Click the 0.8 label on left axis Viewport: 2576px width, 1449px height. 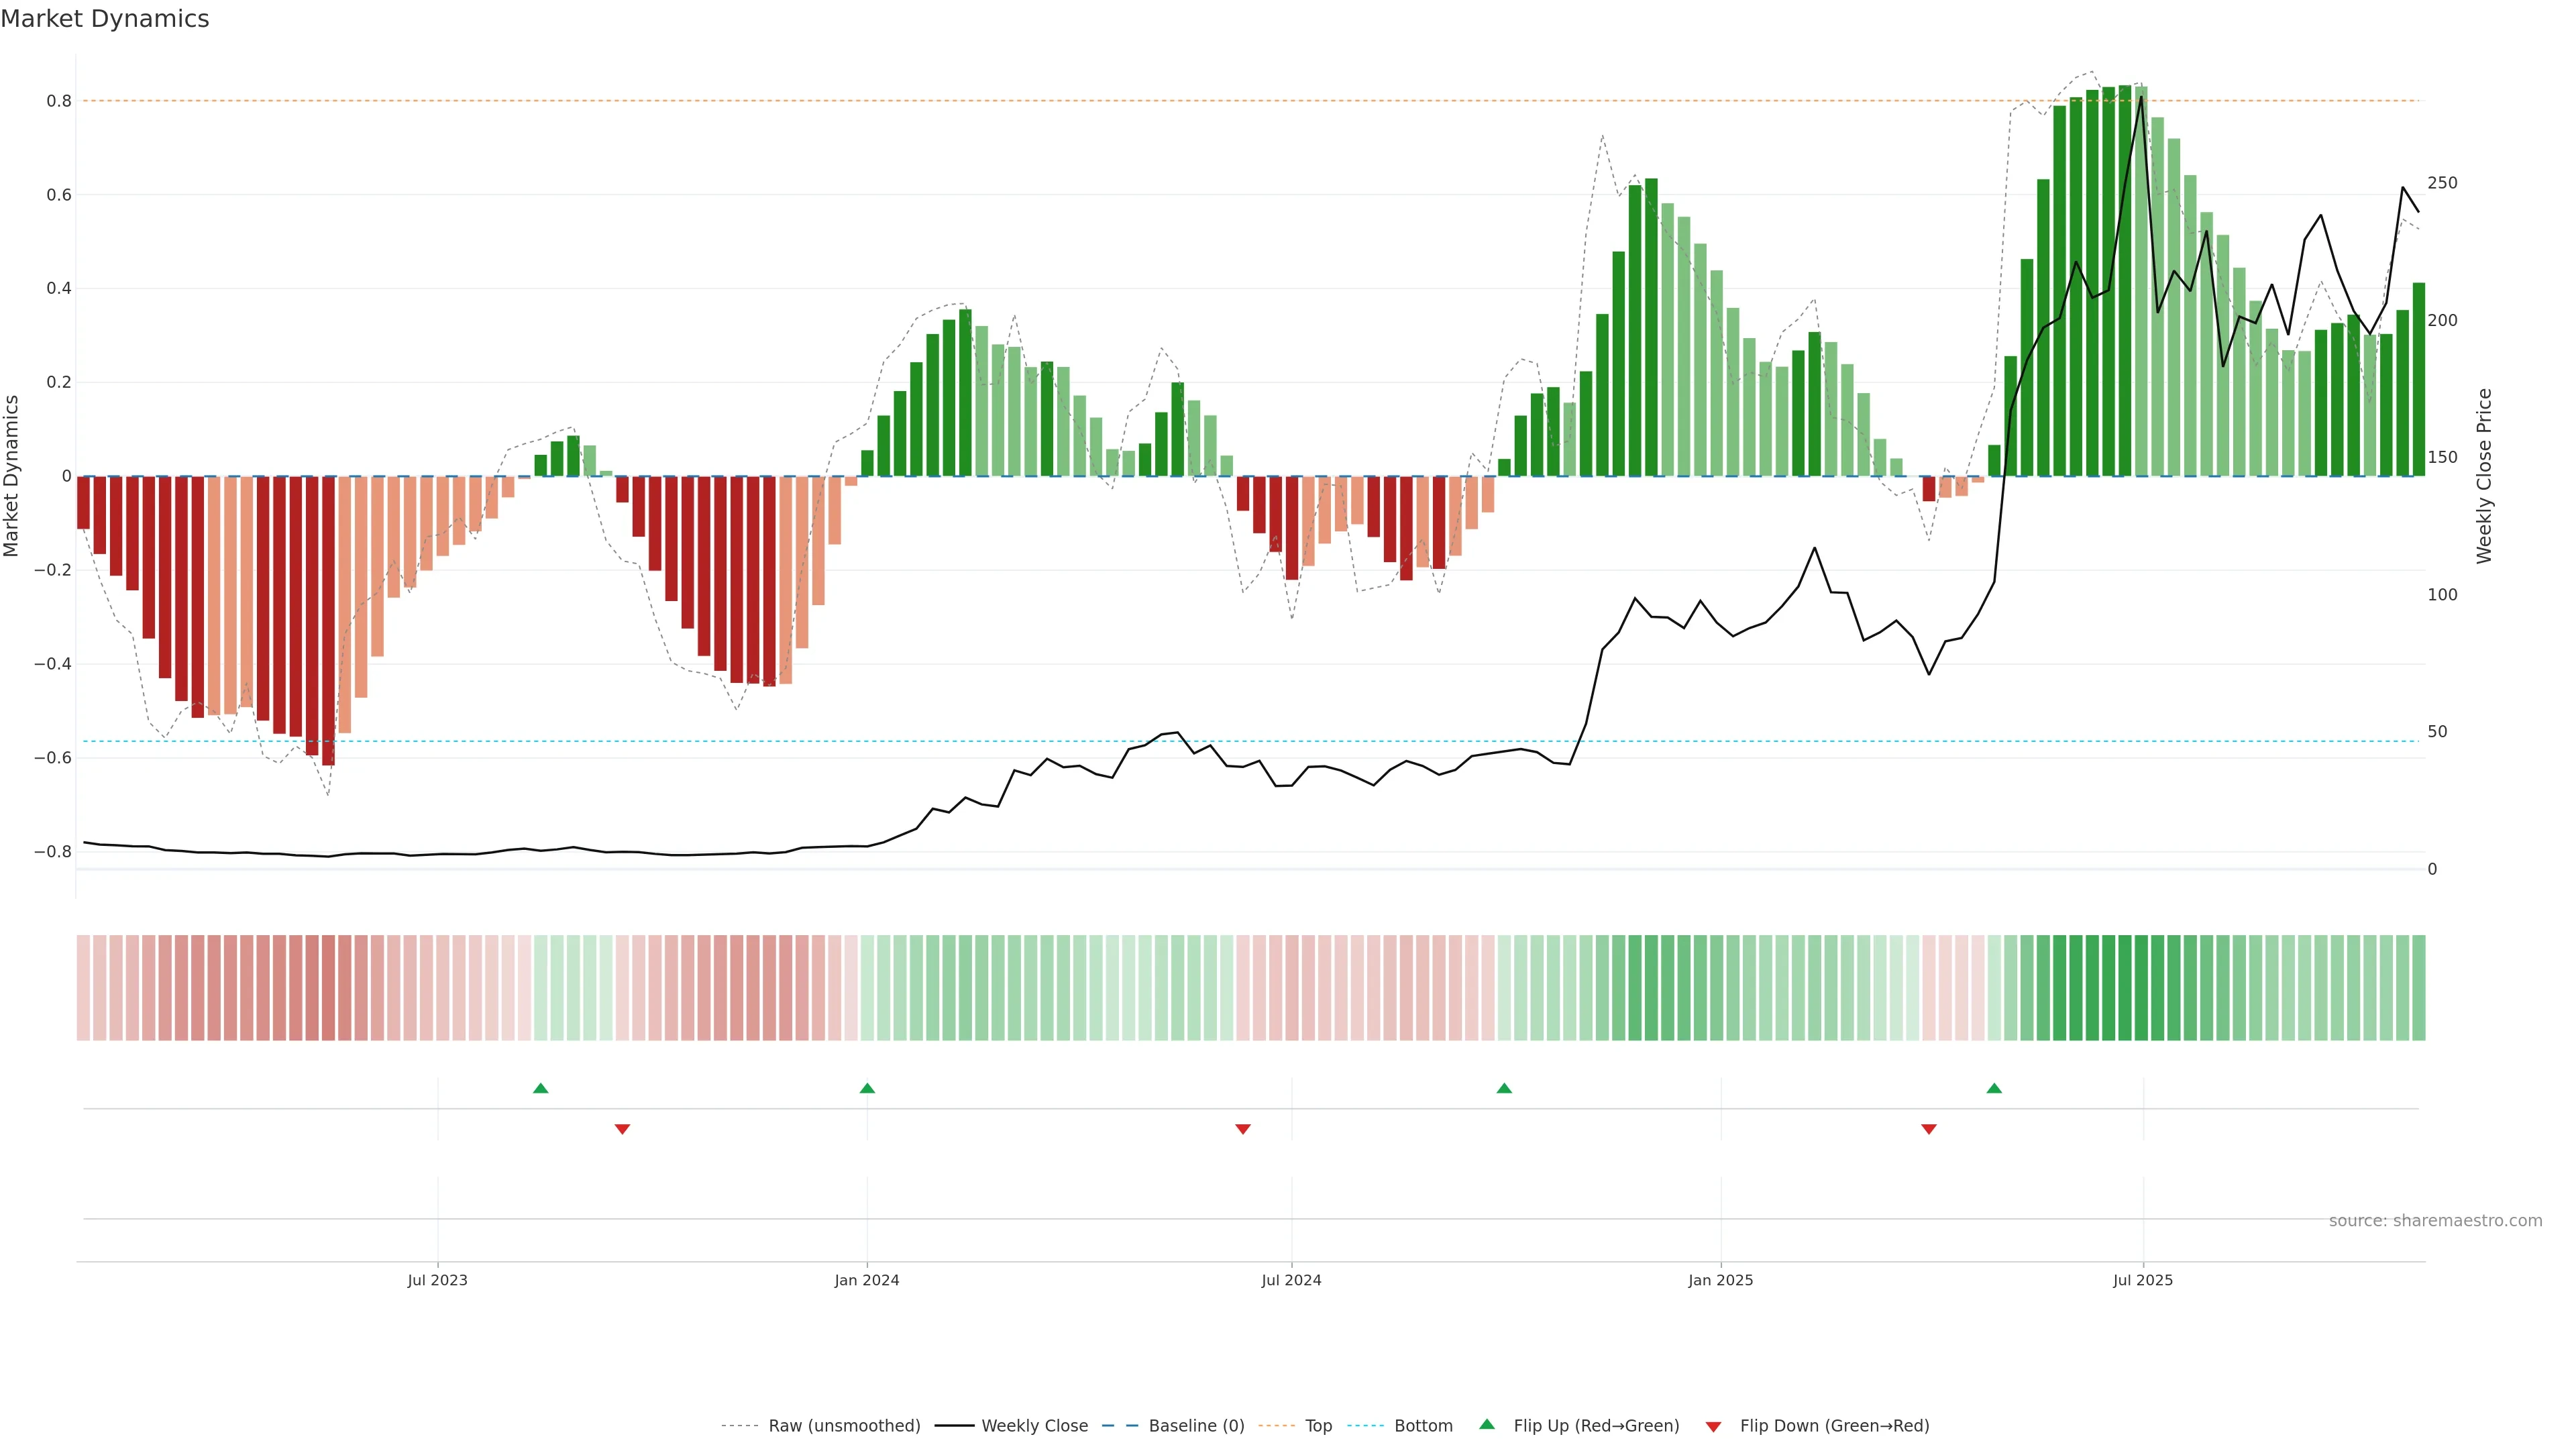tap(59, 101)
